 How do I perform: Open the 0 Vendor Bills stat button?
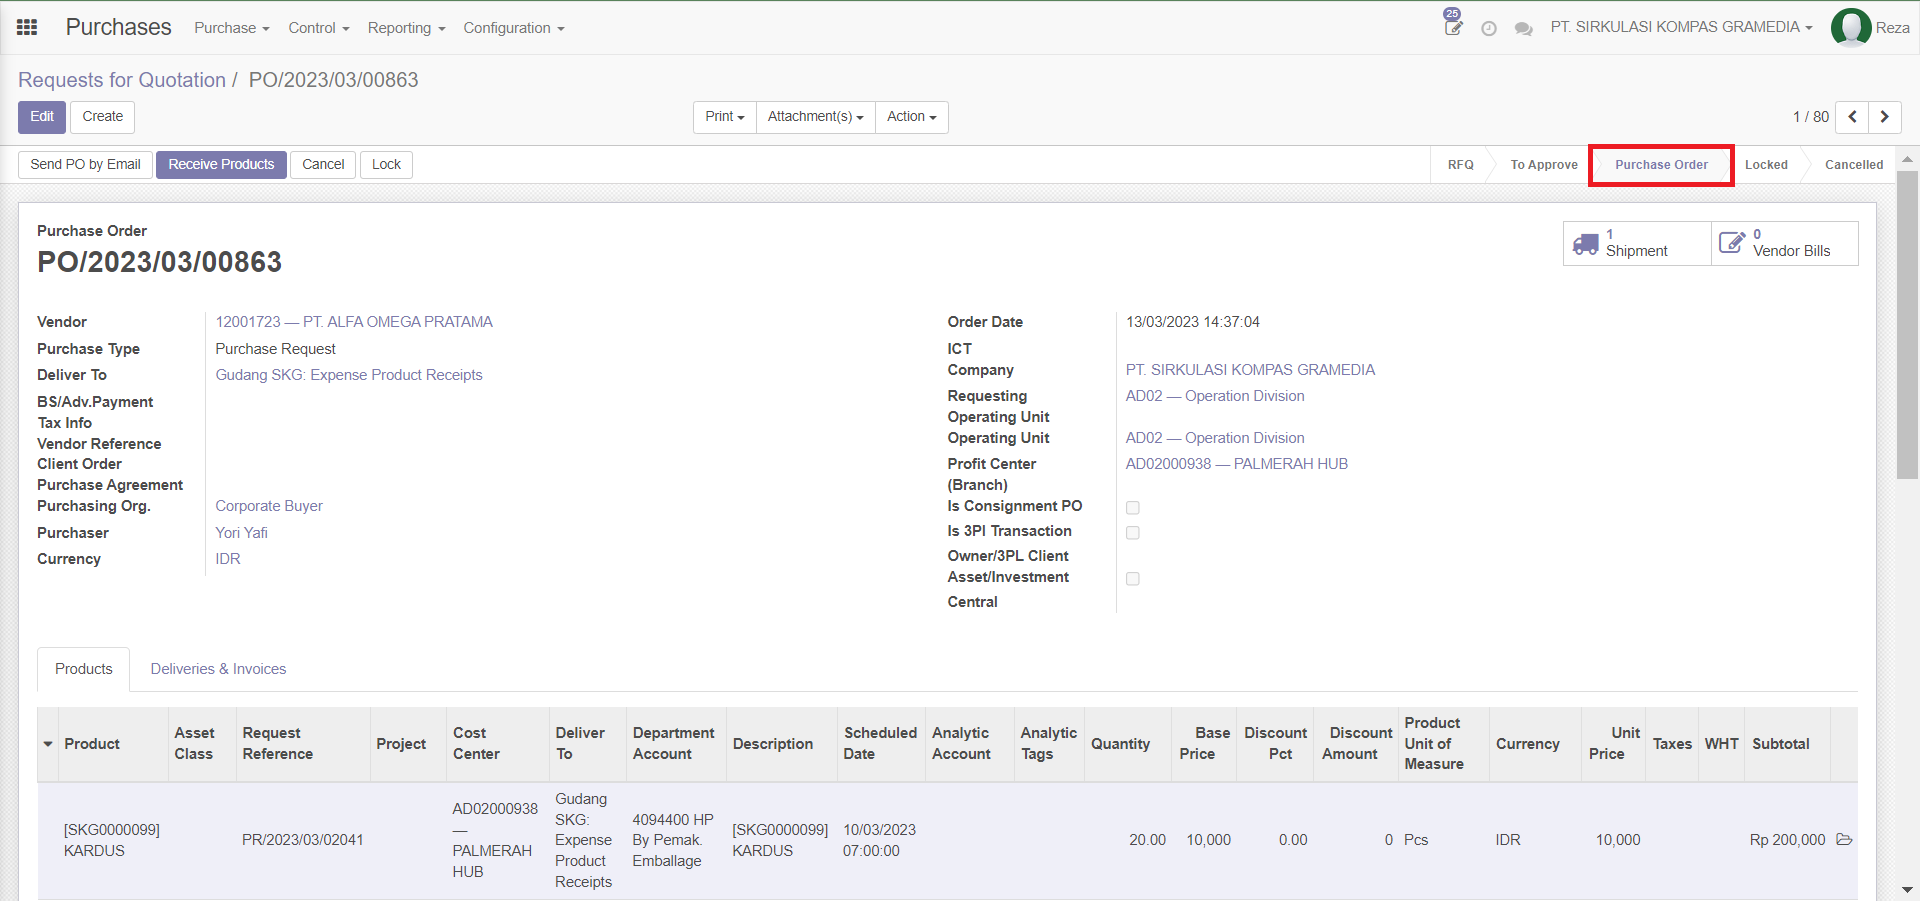pyautogui.click(x=1785, y=243)
